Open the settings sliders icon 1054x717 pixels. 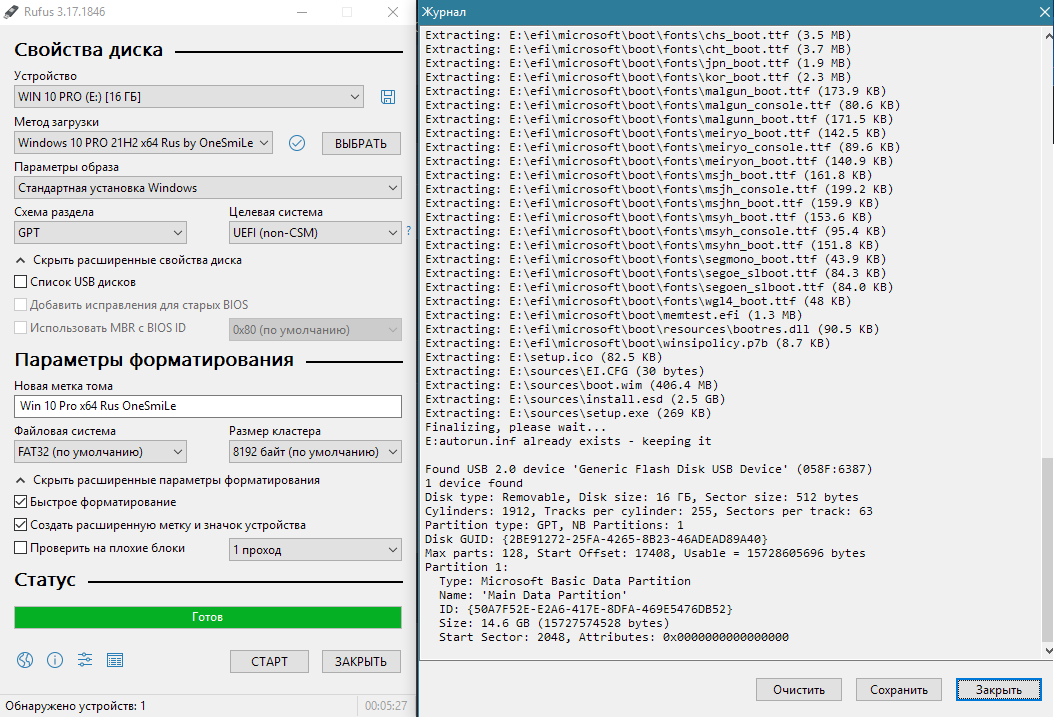point(85,660)
